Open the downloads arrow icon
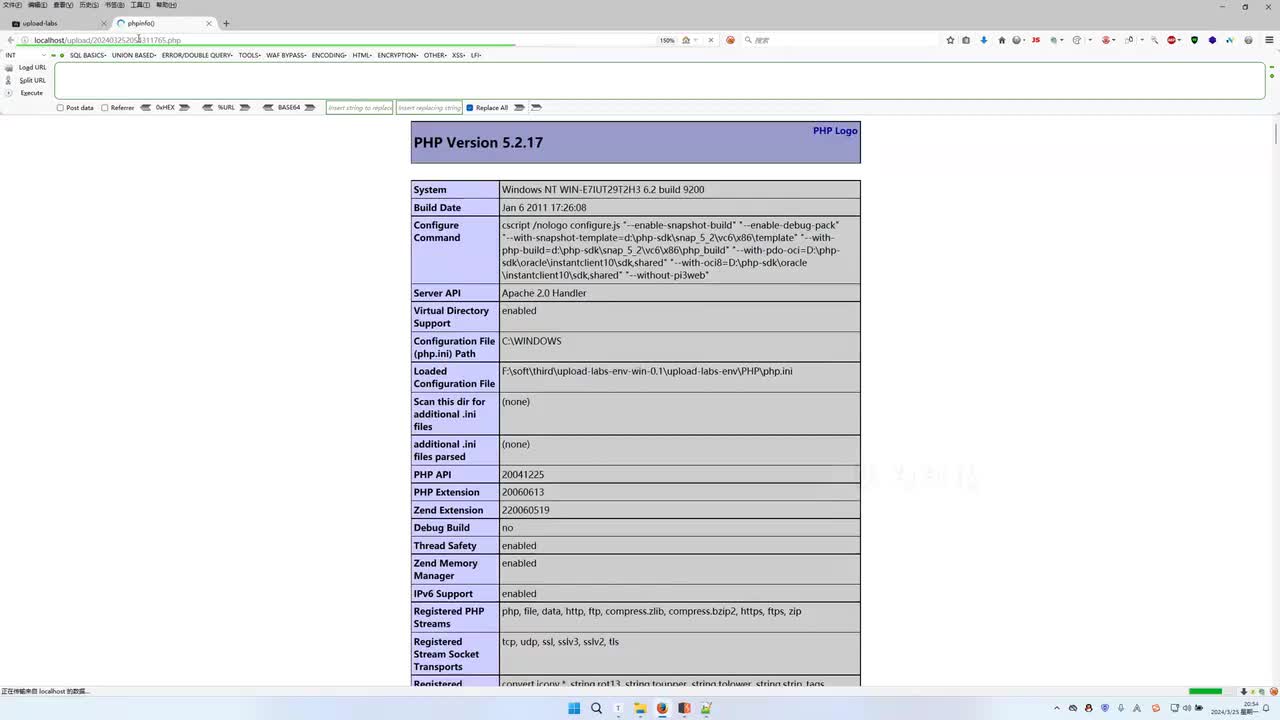Screen dimensions: 1280x720 coord(983,40)
